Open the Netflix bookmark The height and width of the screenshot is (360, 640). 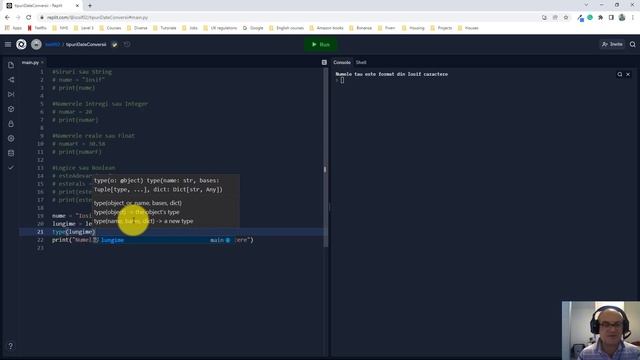click(x=37, y=28)
